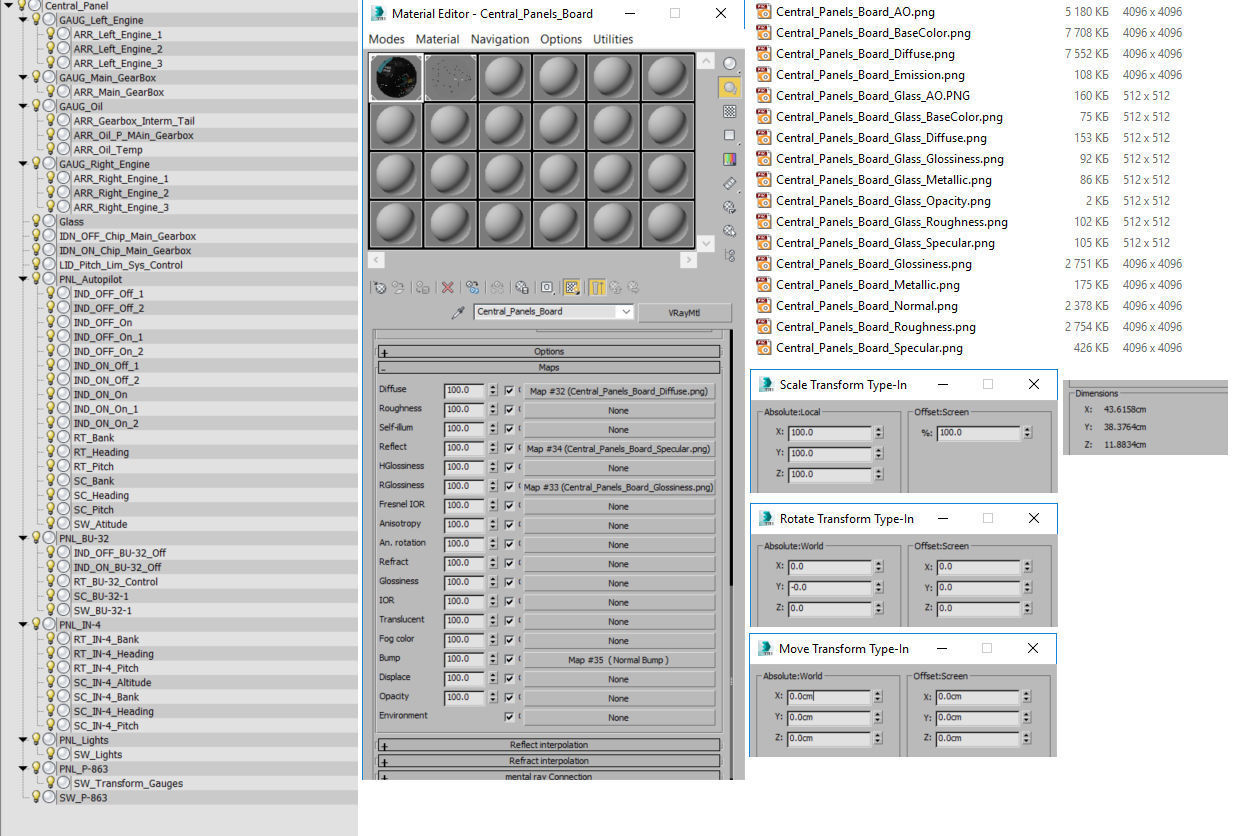
Task: Click the Go to Parent icon
Action: click(x=615, y=288)
